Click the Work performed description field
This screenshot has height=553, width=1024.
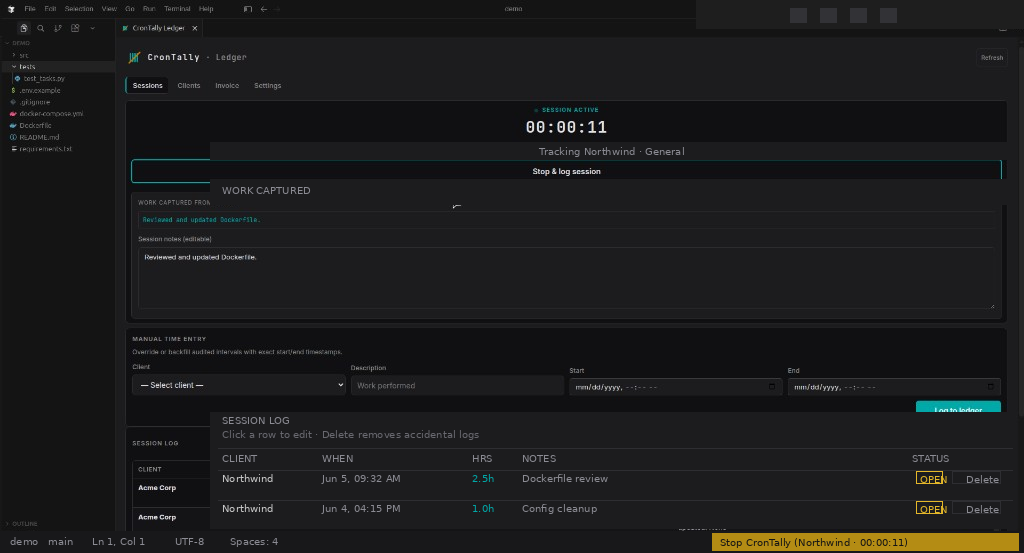(x=457, y=385)
